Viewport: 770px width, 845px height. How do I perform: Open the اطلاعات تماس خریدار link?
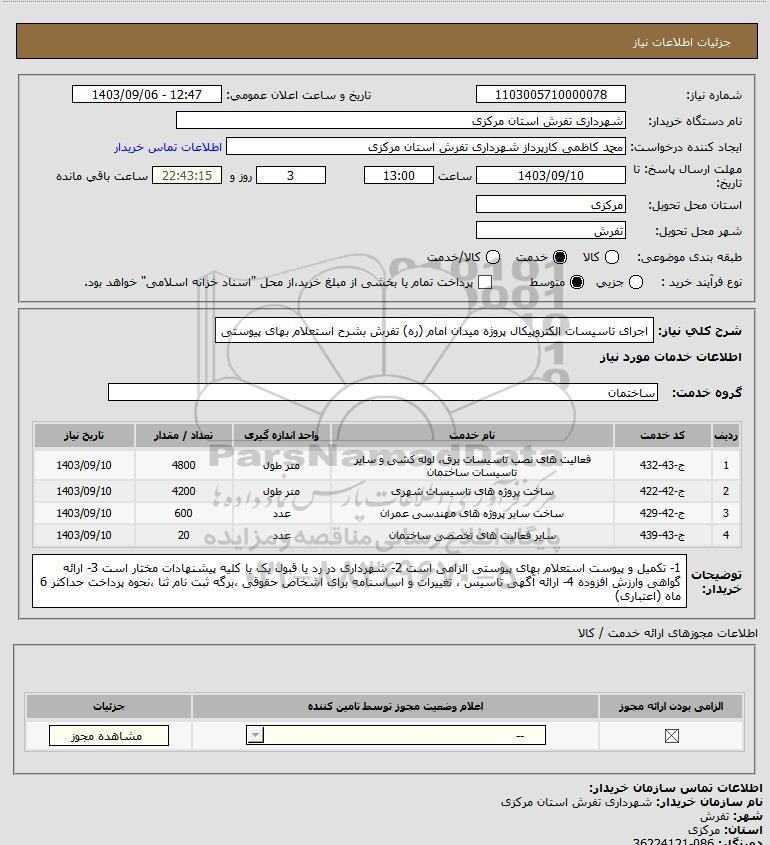pos(168,147)
